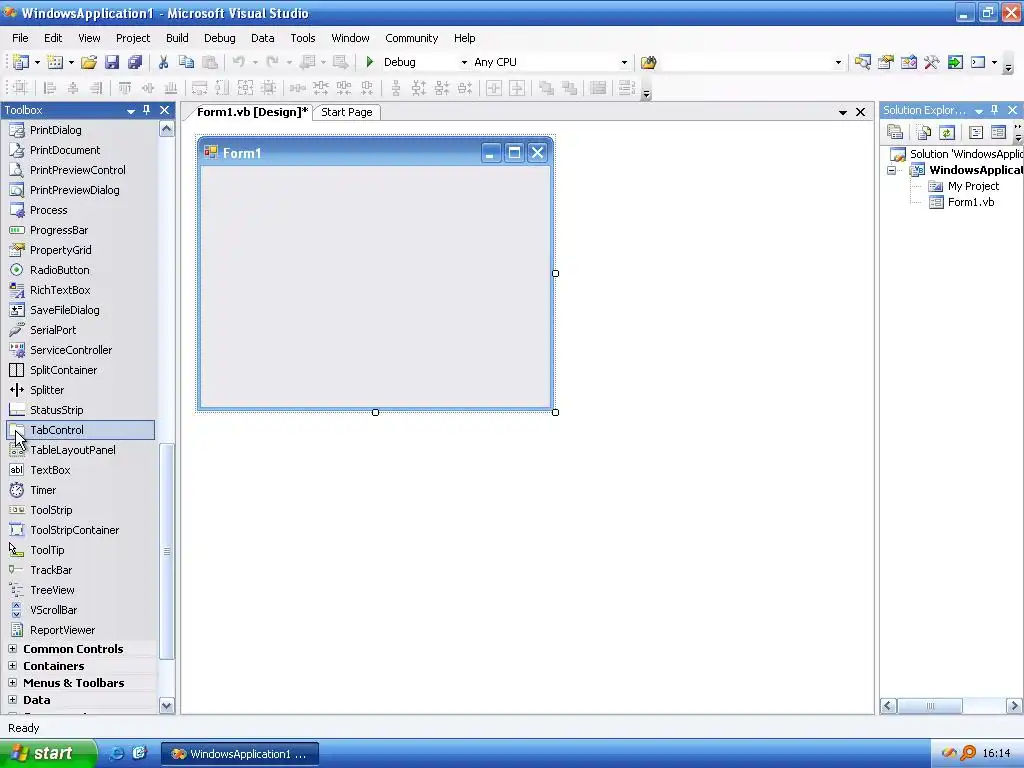Click the Toolbox scroll down arrow
Viewport: 1024px width, 768px height.
167,705
